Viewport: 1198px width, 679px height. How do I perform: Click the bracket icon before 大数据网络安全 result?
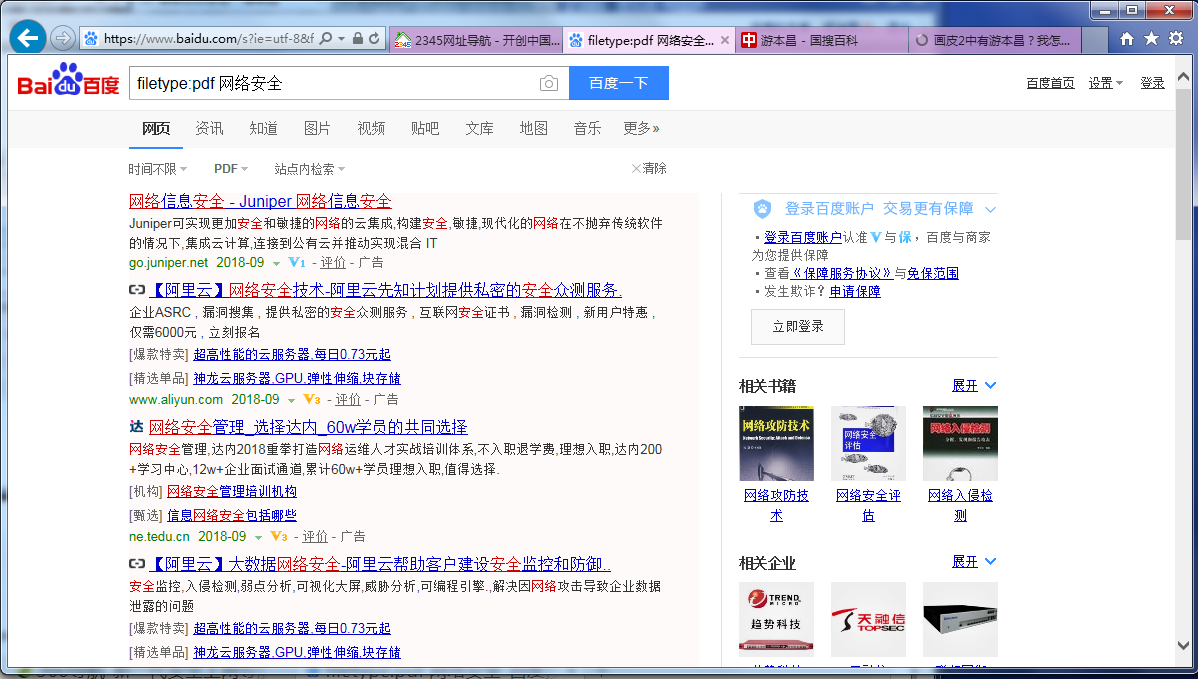[137, 564]
